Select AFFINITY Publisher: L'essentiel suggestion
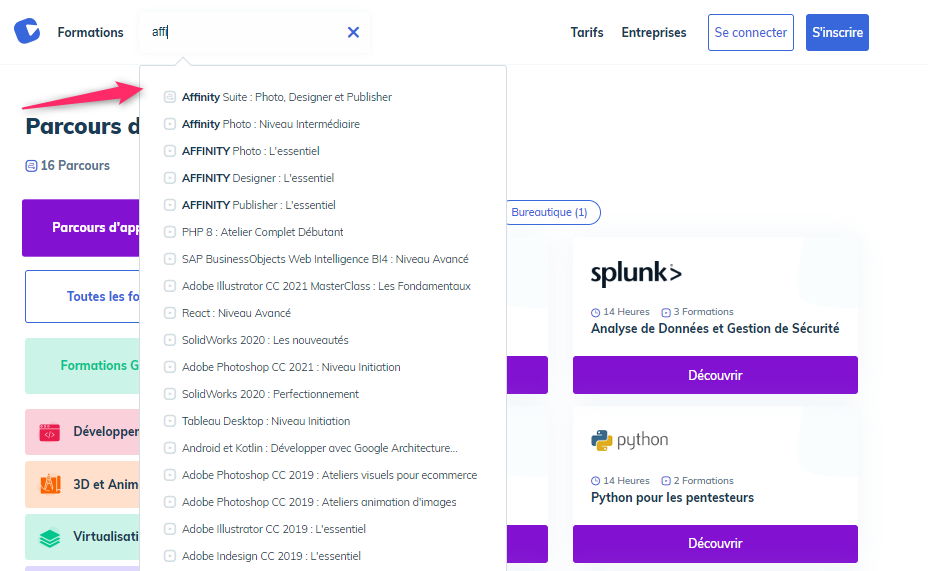Image resolution: width=928 pixels, height=571 pixels. (x=259, y=205)
